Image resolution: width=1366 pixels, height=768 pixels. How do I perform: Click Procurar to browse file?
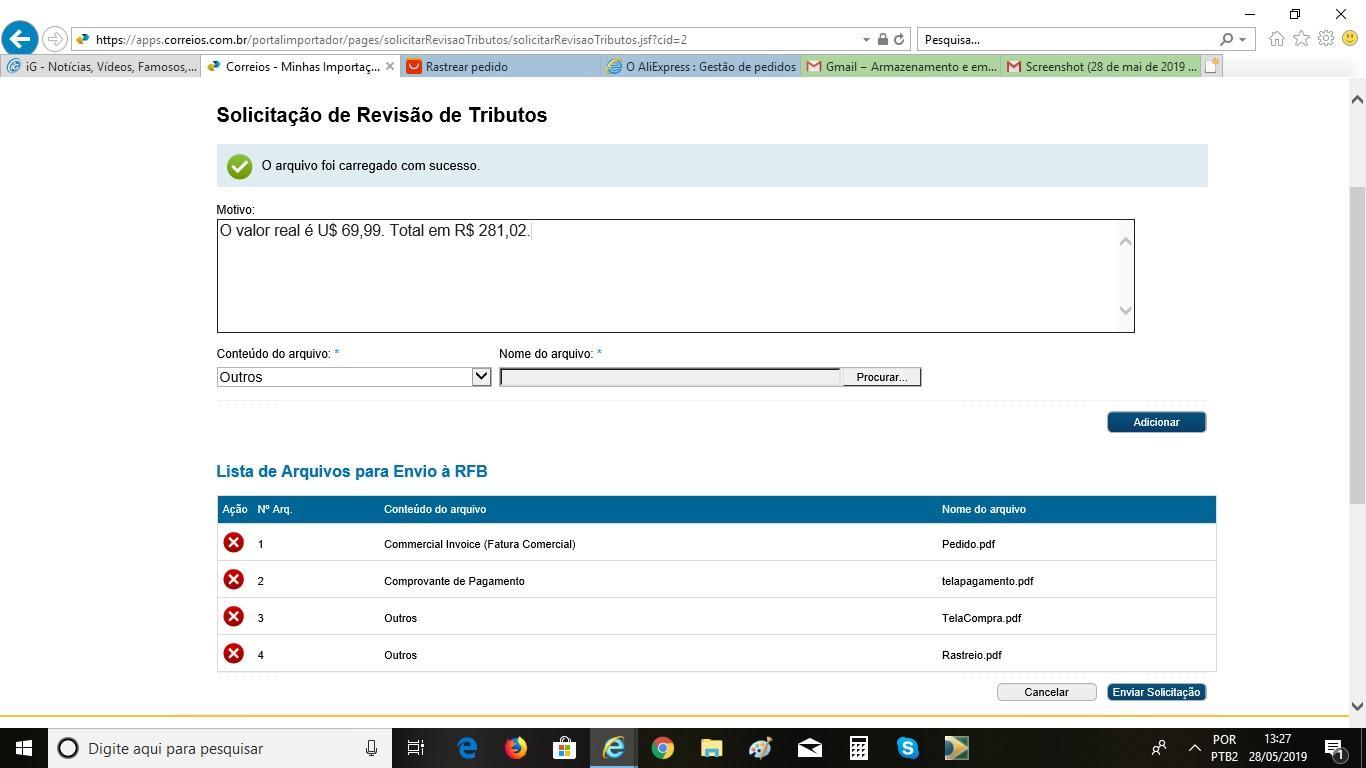[881, 377]
